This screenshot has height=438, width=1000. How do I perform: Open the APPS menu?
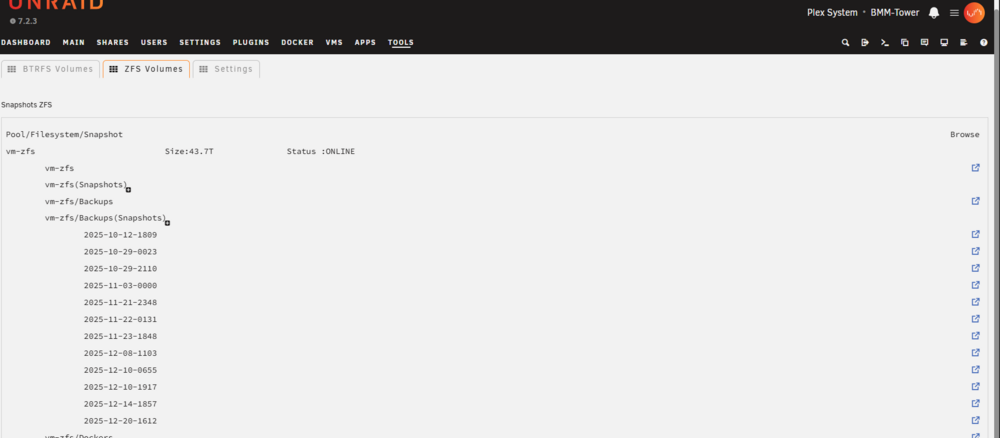pos(365,43)
